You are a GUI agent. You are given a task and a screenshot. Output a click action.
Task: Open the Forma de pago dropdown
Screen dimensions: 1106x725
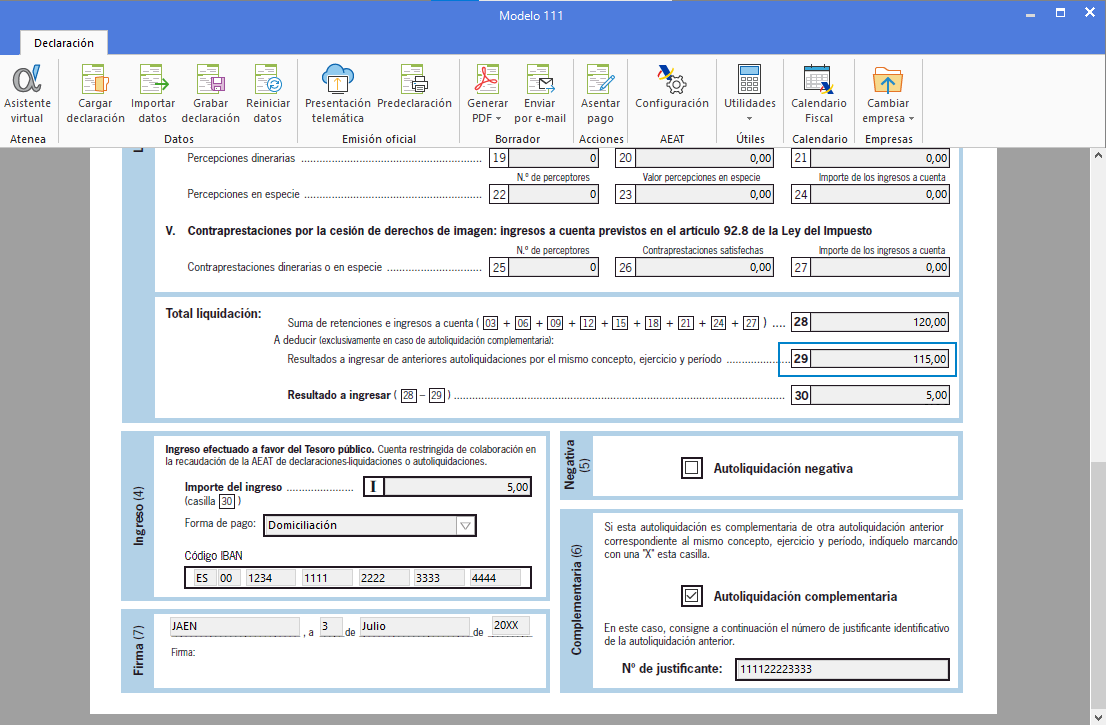point(466,525)
